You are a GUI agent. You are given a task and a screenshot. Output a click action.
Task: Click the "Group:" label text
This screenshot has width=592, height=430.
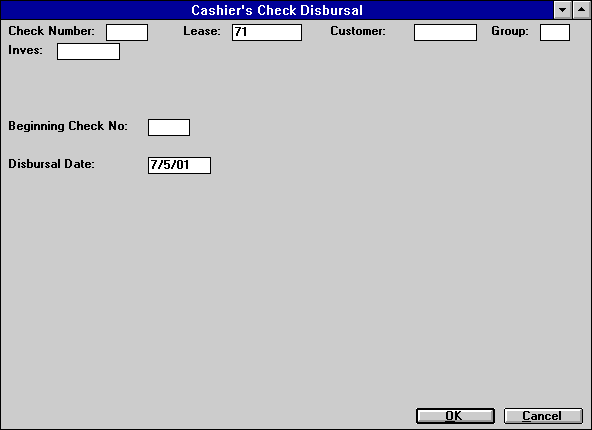tap(510, 31)
